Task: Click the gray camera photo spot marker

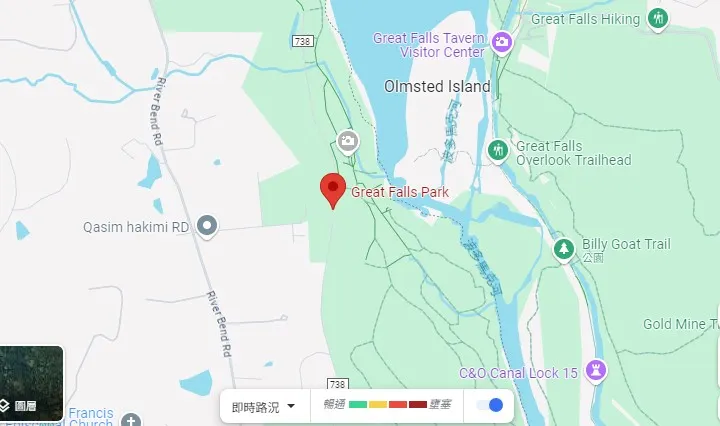Action: (x=348, y=142)
